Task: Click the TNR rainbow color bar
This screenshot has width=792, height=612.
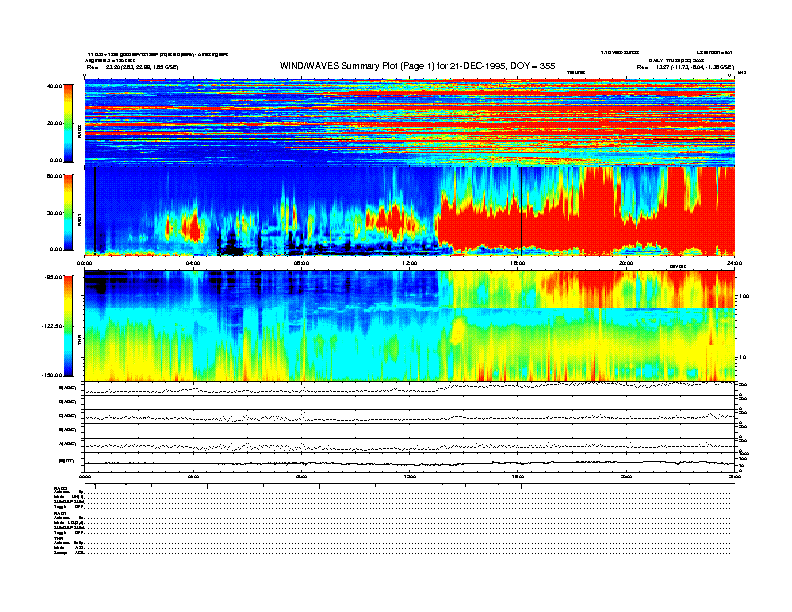Action: 68,326
